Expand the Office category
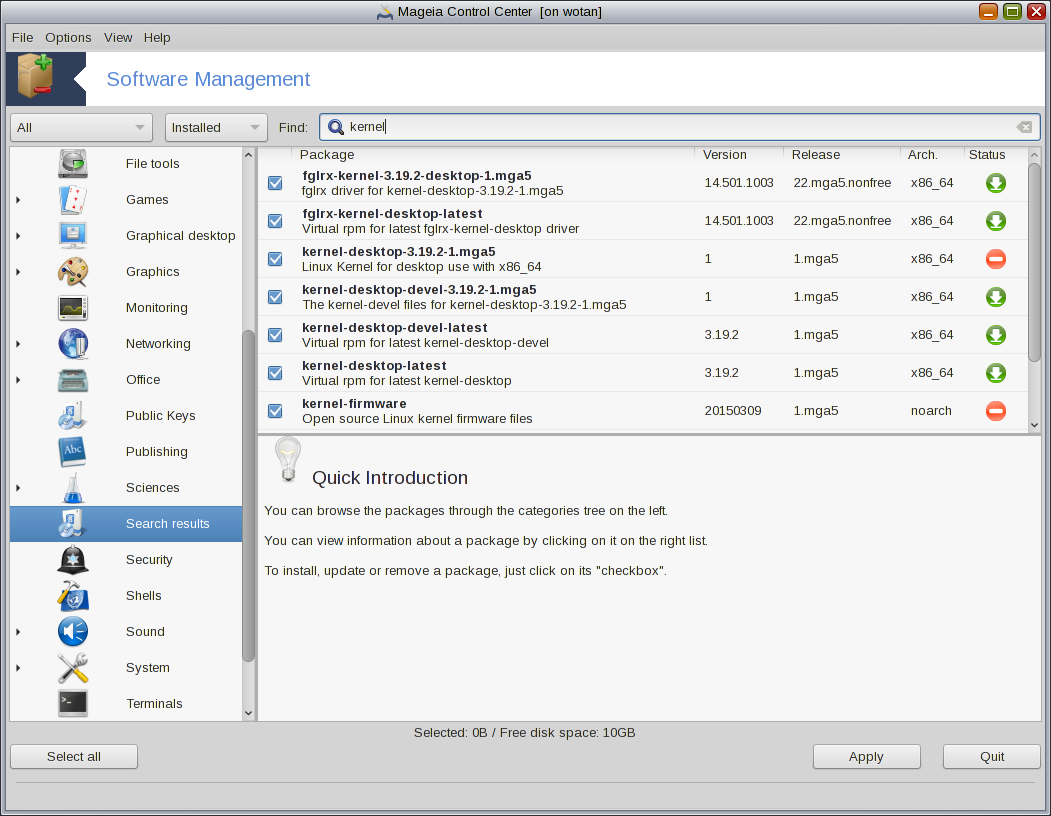Image resolution: width=1051 pixels, height=816 pixels. (x=18, y=380)
